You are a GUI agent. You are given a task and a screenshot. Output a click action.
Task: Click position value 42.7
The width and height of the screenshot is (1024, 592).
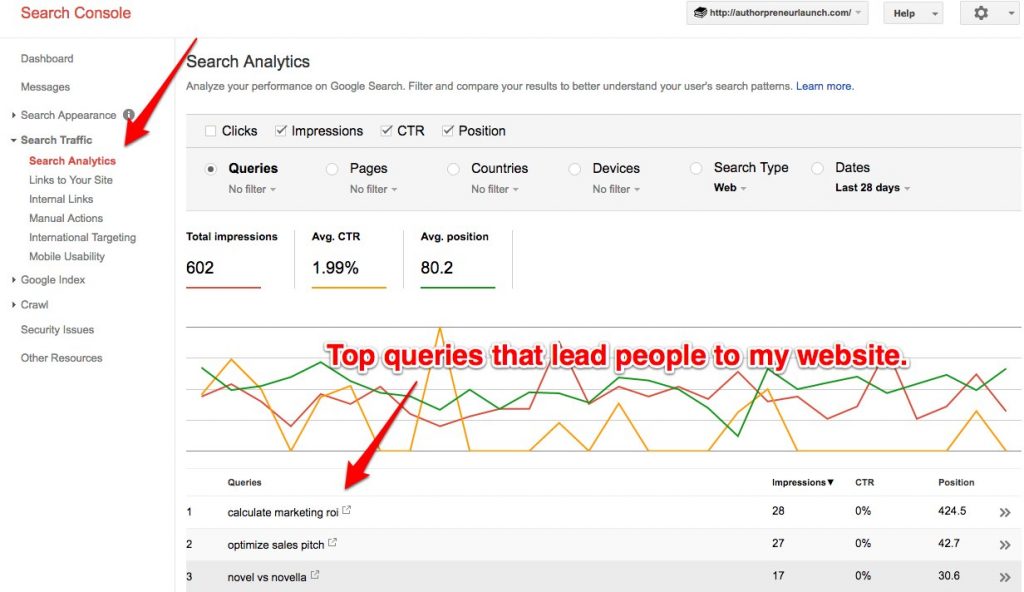click(949, 543)
